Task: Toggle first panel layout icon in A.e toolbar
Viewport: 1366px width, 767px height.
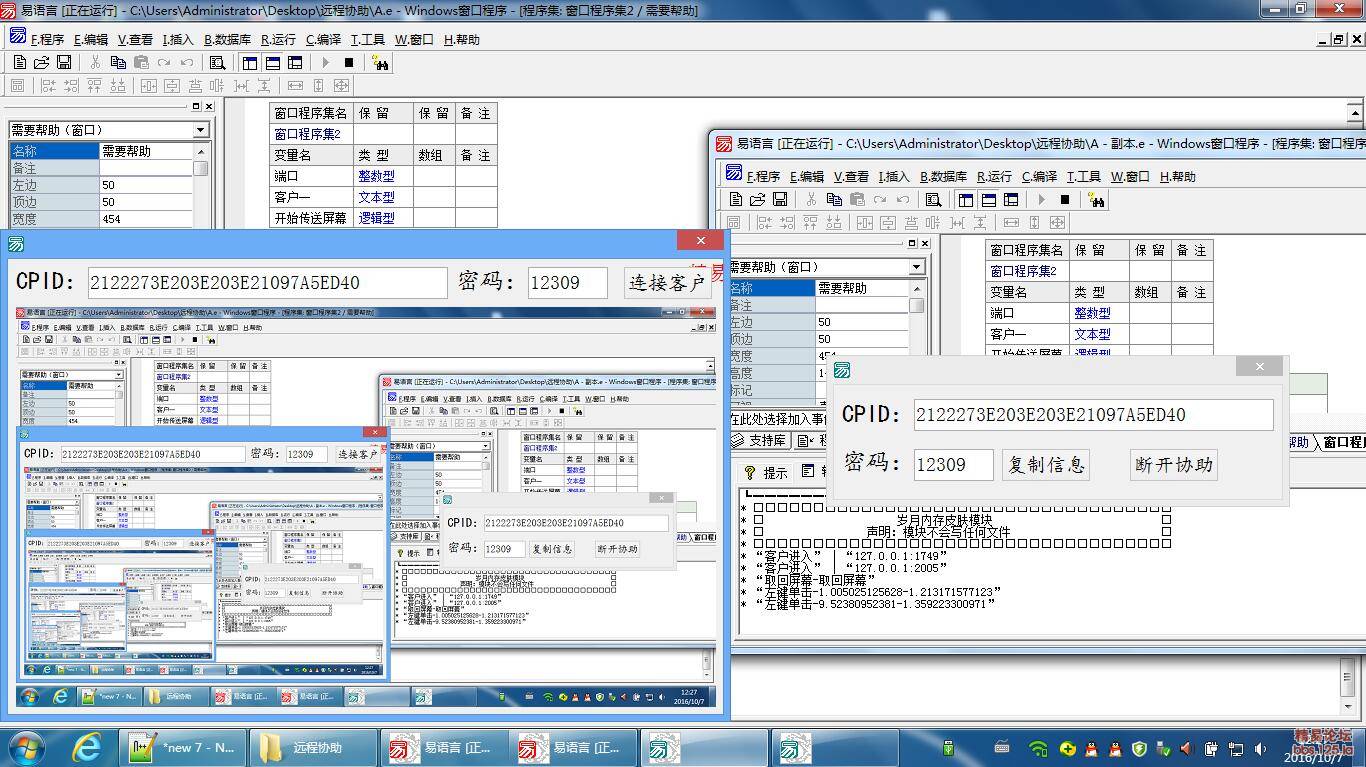Action: point(250,62)
